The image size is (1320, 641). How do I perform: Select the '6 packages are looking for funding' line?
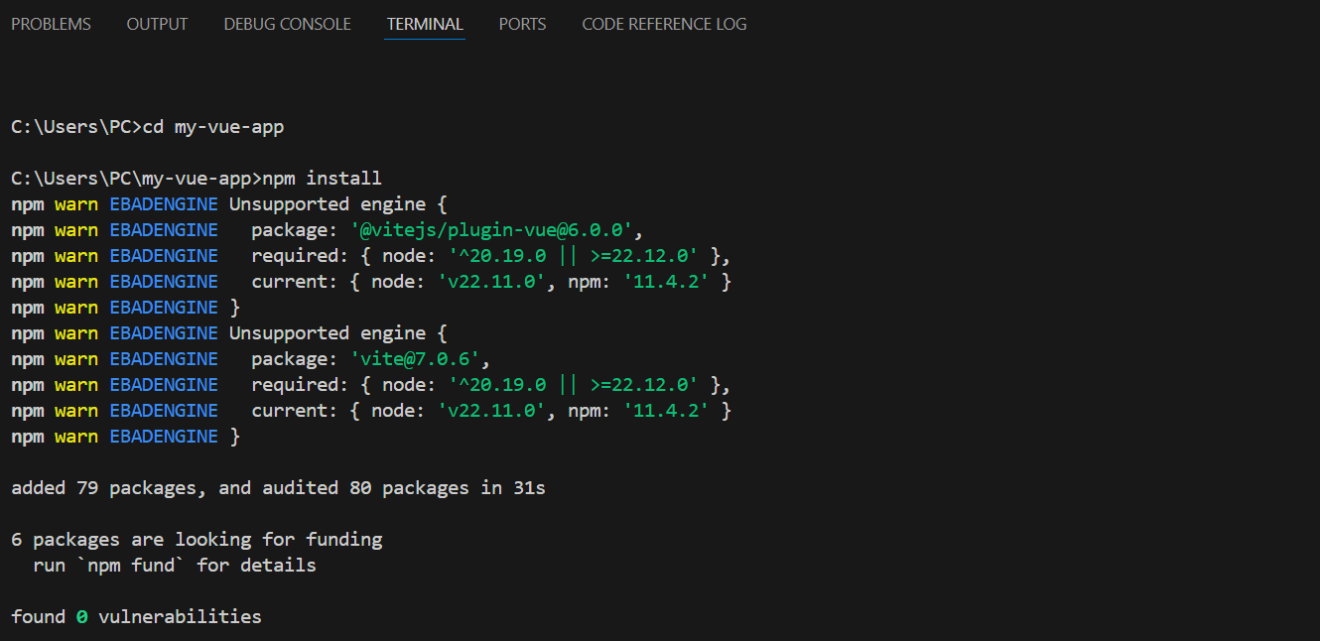[196, 538]
